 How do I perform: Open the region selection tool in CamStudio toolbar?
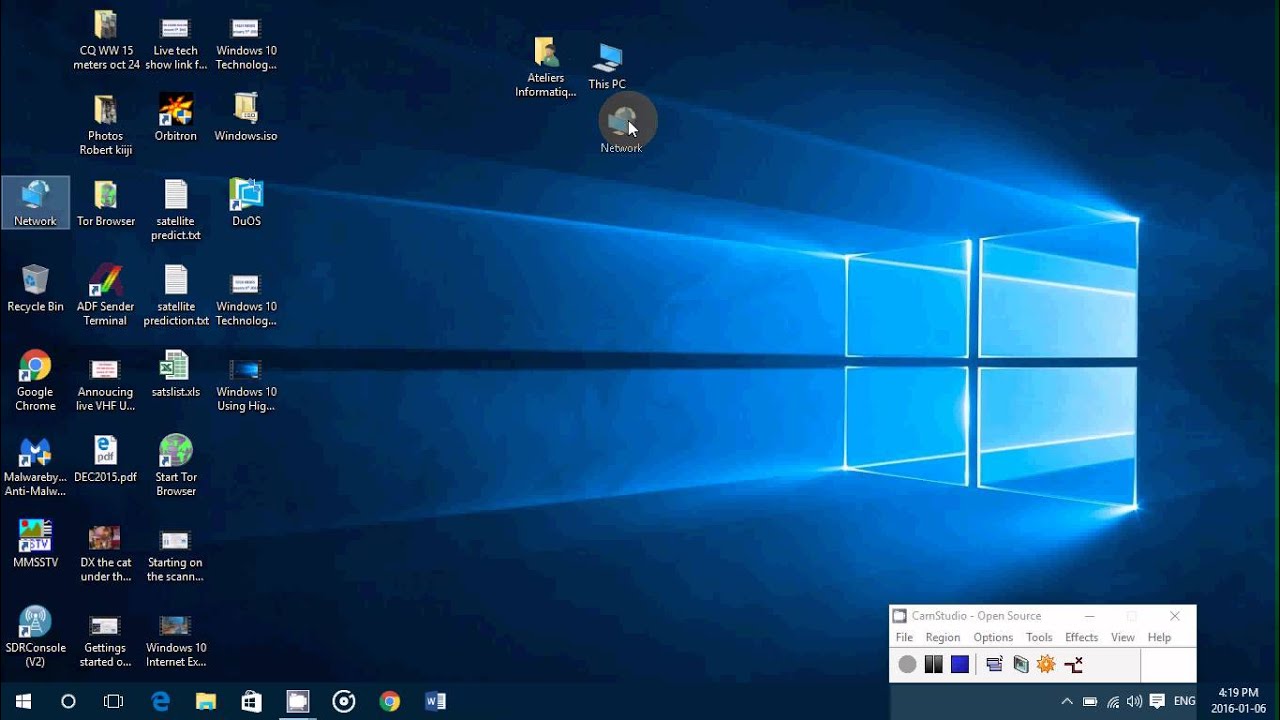coord(994,663)
